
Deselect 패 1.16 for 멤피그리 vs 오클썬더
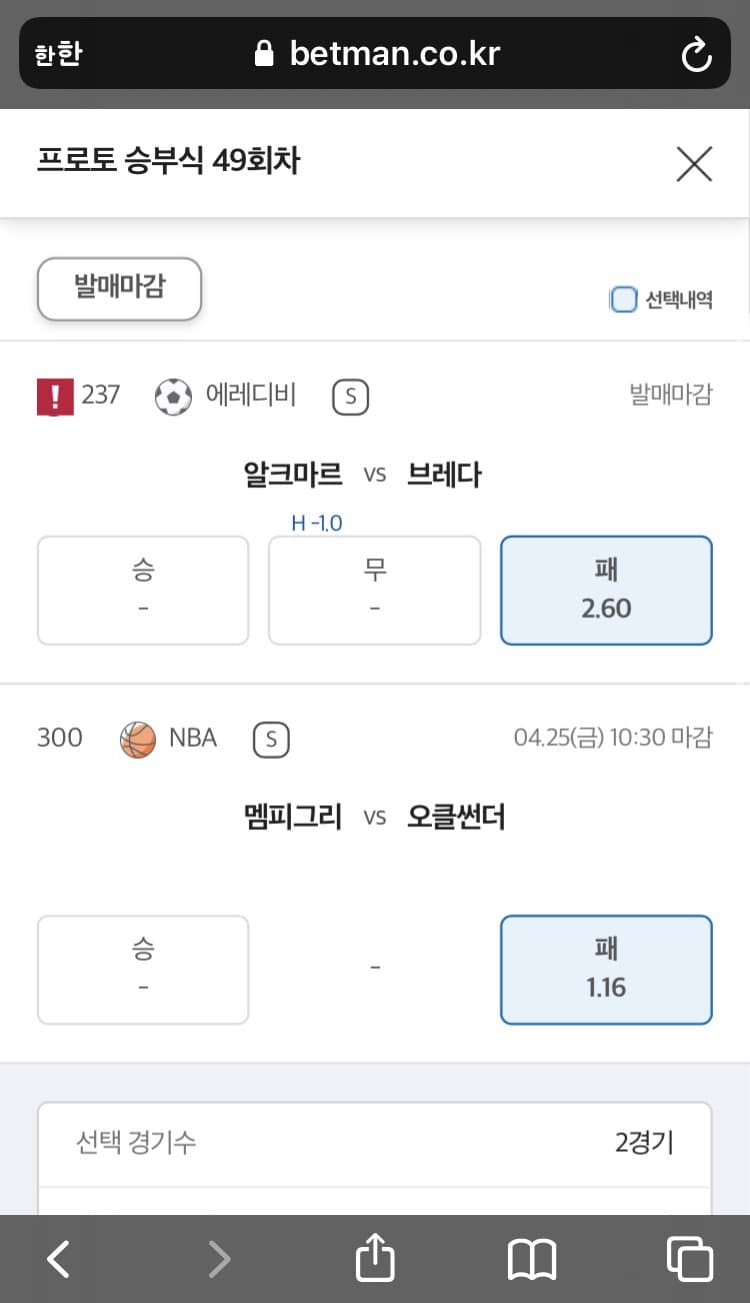point(606,970)
